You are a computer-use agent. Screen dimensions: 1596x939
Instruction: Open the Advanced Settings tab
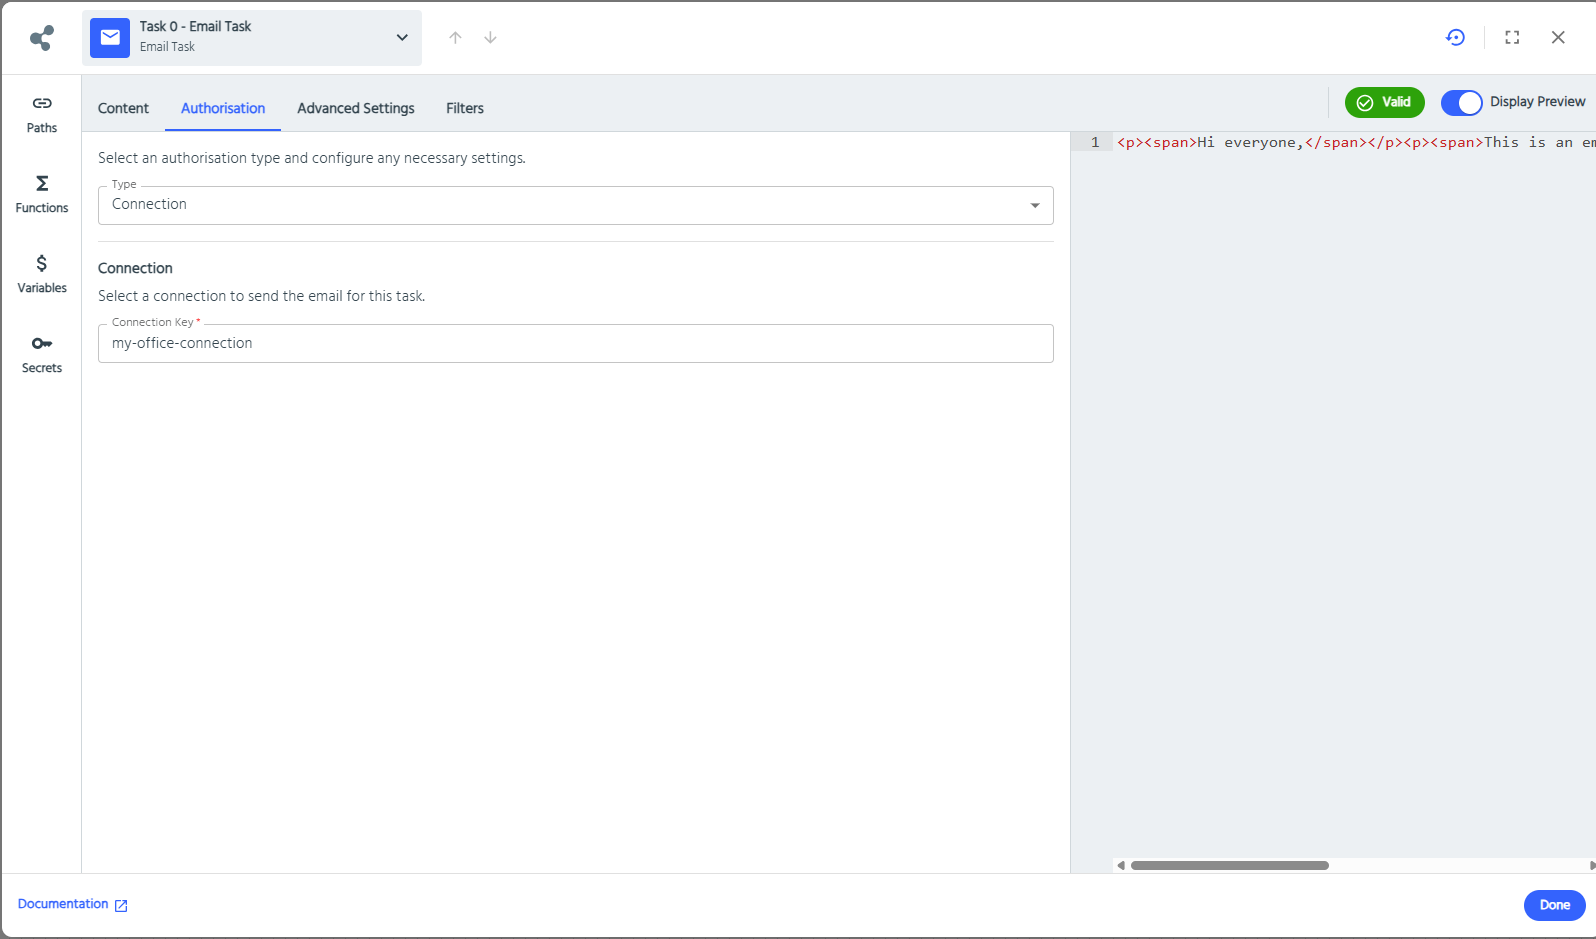click(x=356, y=108)
